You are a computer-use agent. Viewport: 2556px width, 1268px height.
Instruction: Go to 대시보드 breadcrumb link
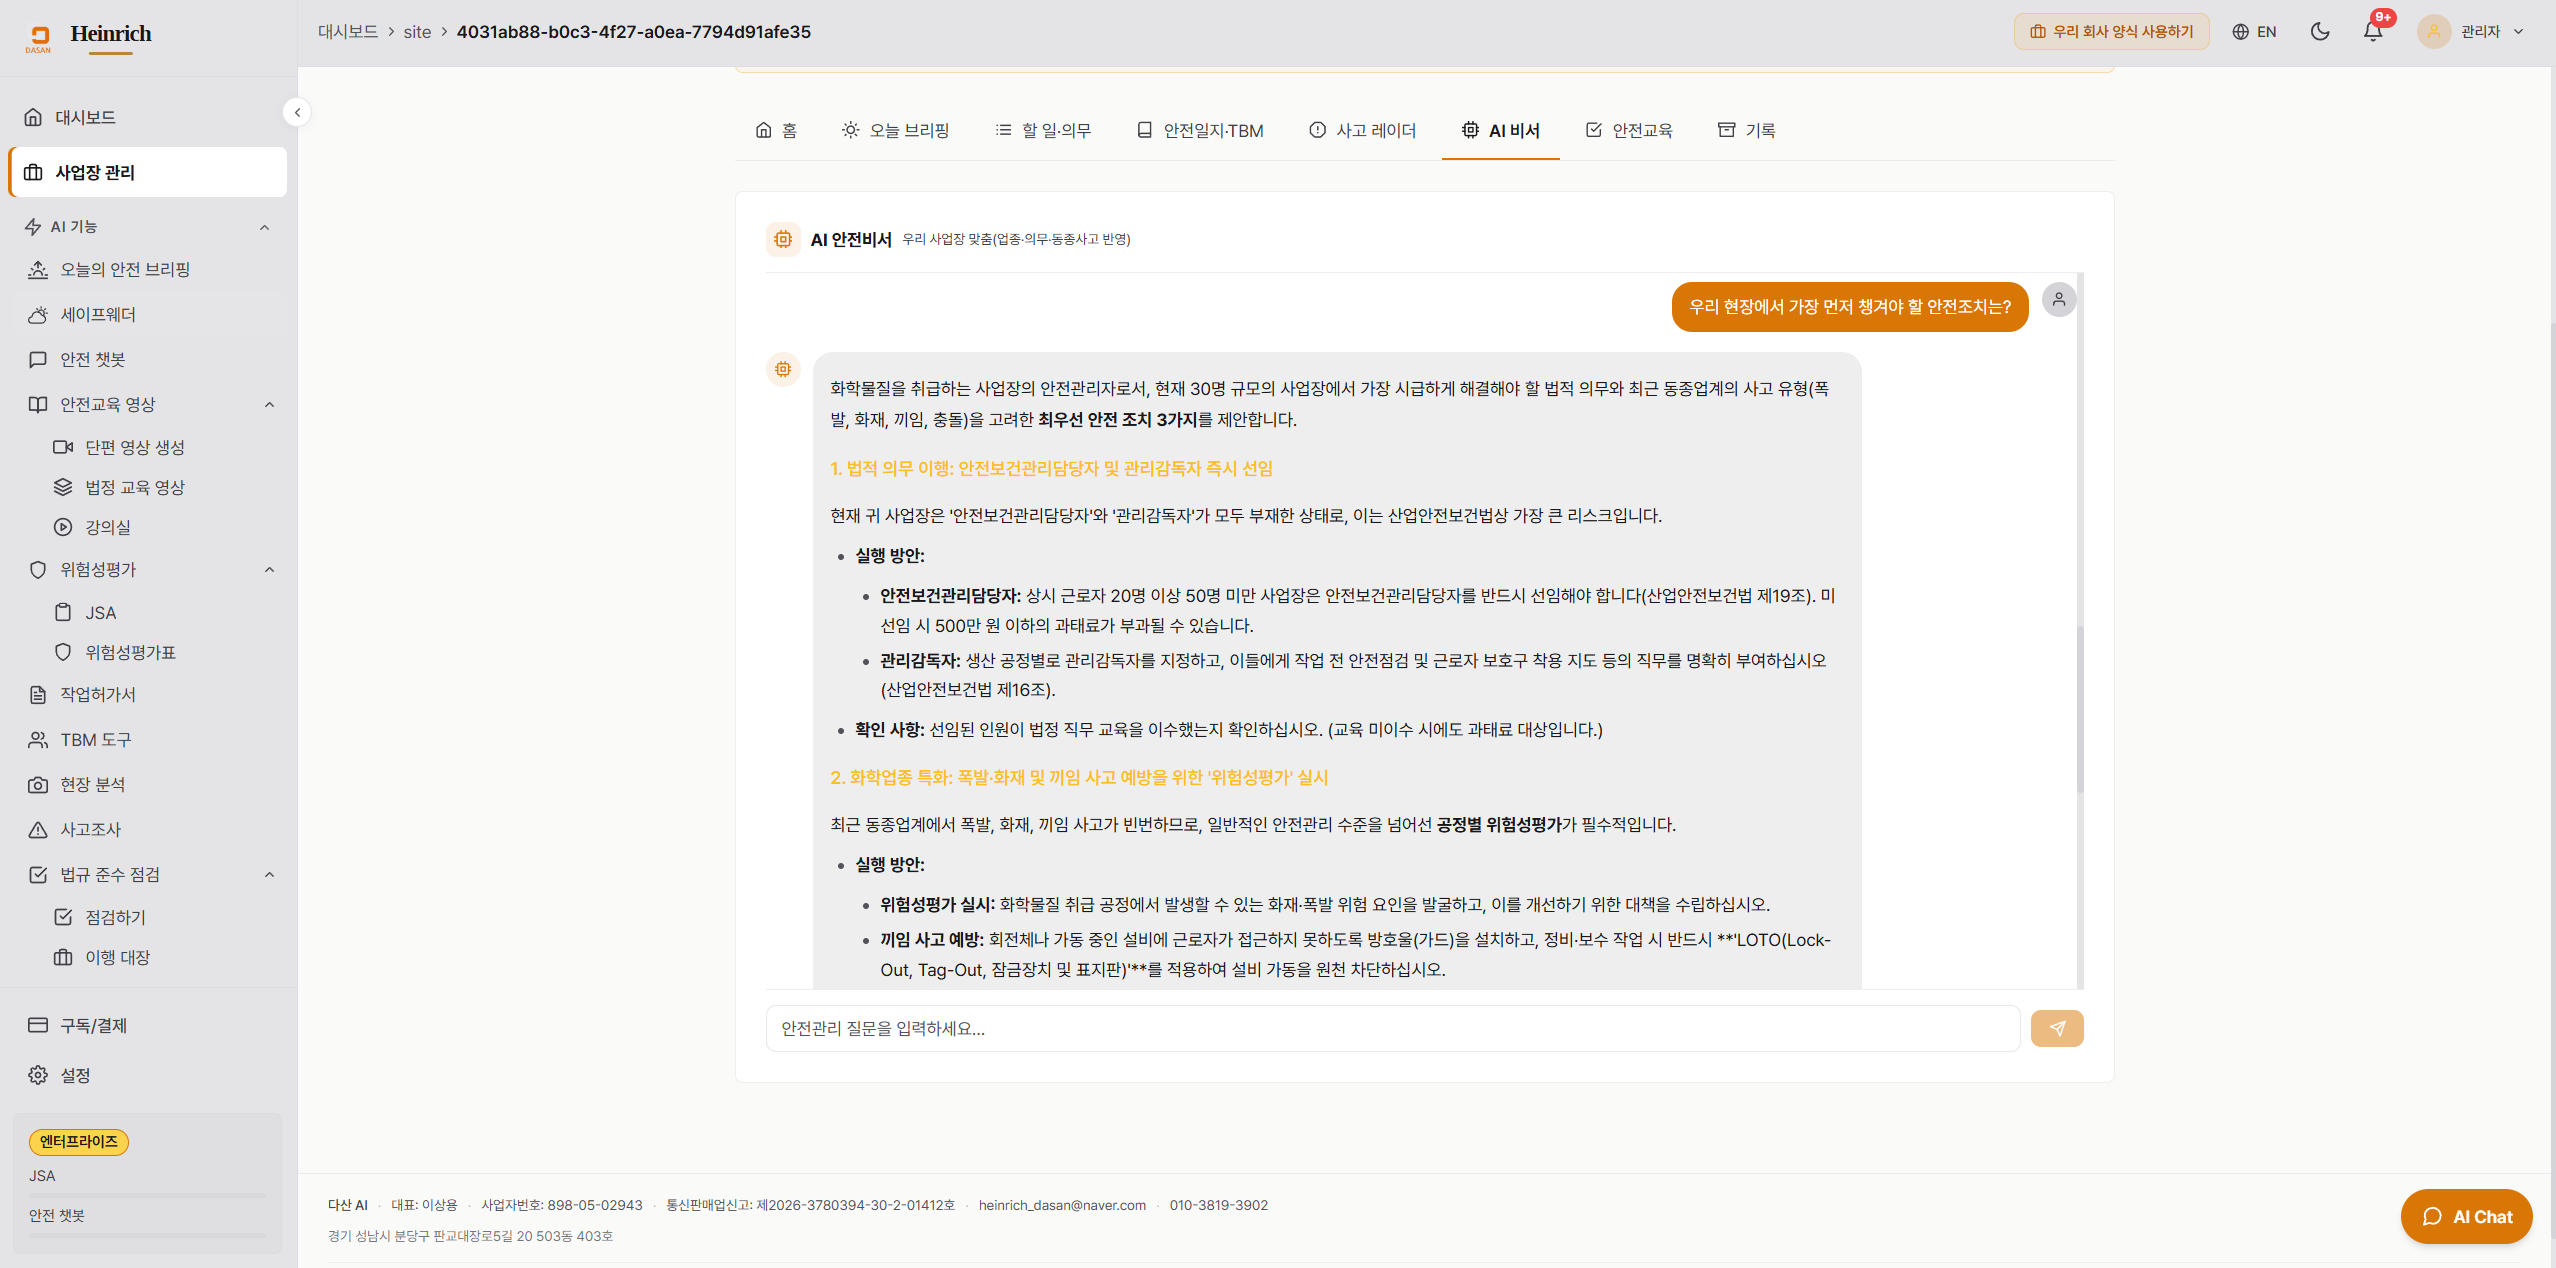[x=348, y=32]
